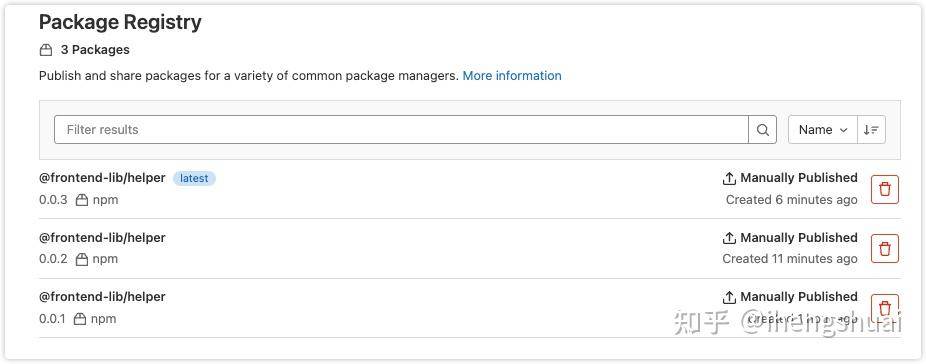The width and height of the screenshot is (926, 364).
Task: Click the npm package icon for version 0.0.2
Action: [x=82, y=259]
